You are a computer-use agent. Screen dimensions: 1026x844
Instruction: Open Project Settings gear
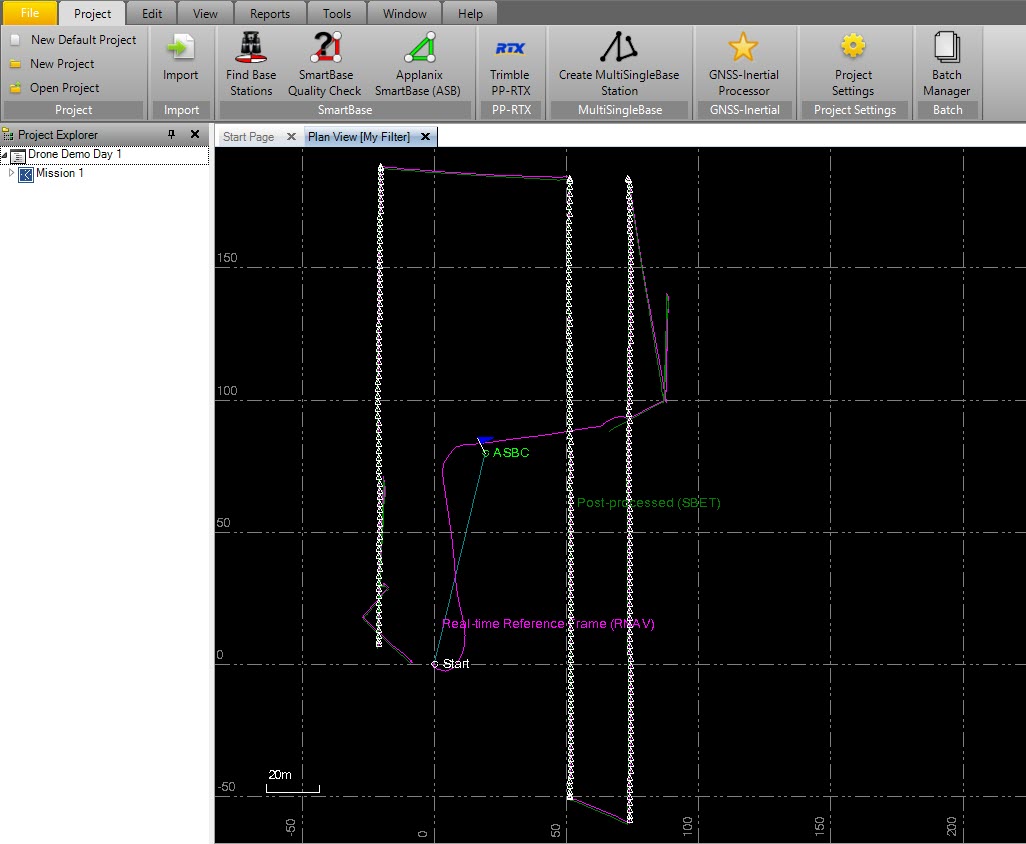click(853, 62)
